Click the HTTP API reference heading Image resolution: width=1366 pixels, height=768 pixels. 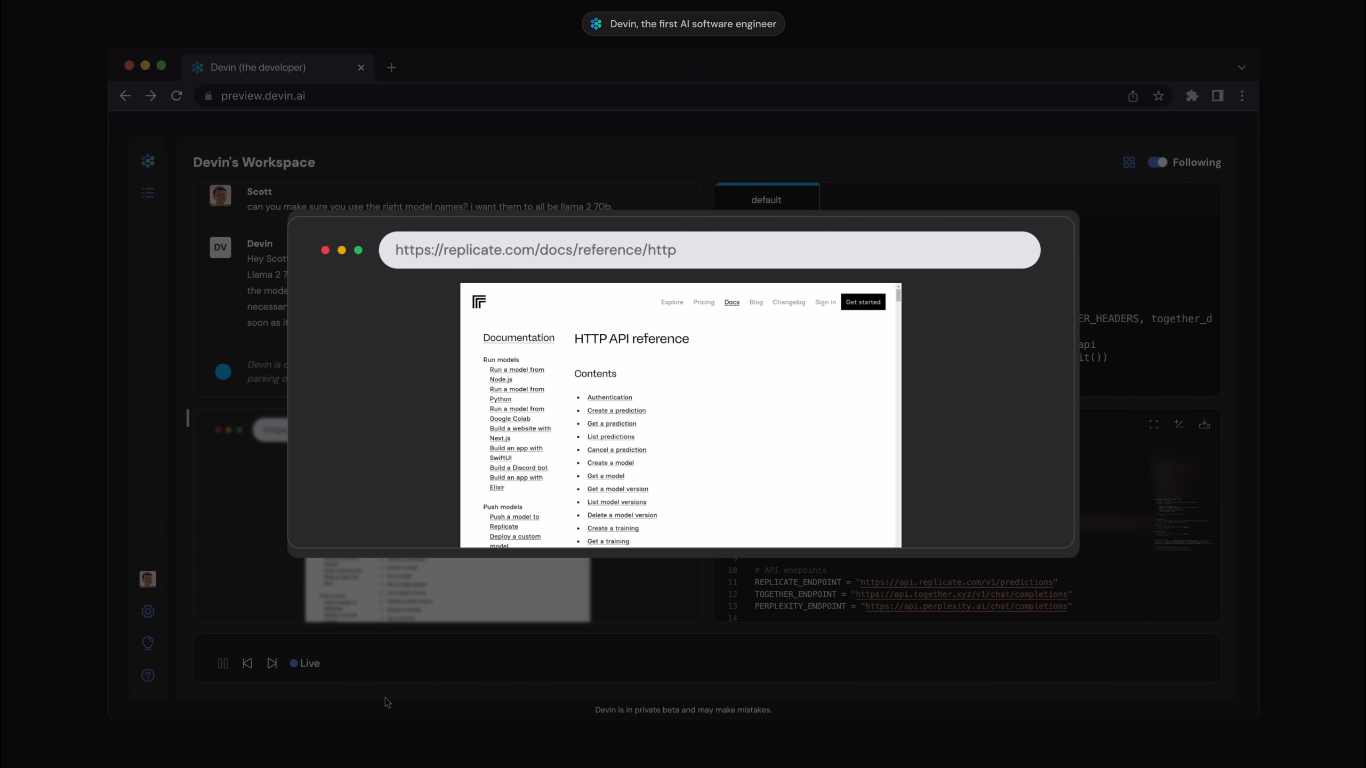click(632, 339)
